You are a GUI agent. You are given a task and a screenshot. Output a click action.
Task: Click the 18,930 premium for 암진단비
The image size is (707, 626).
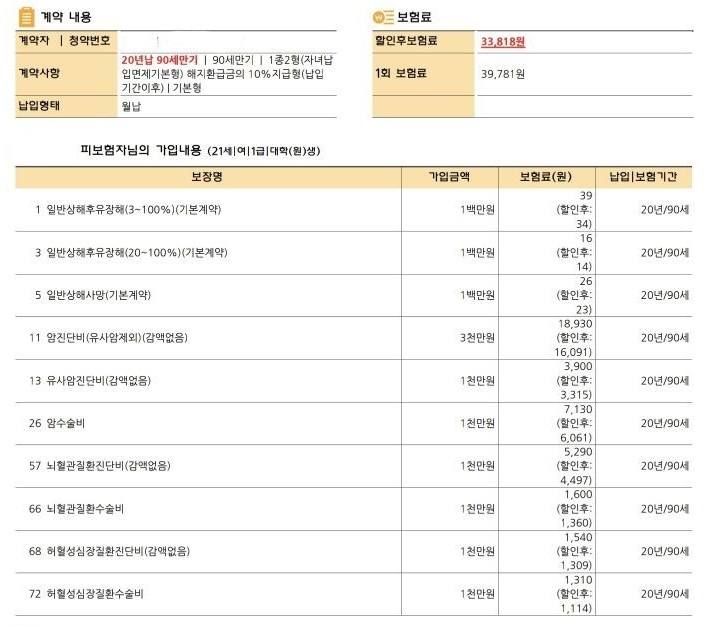pyautogui.click(x=575, y=324)
